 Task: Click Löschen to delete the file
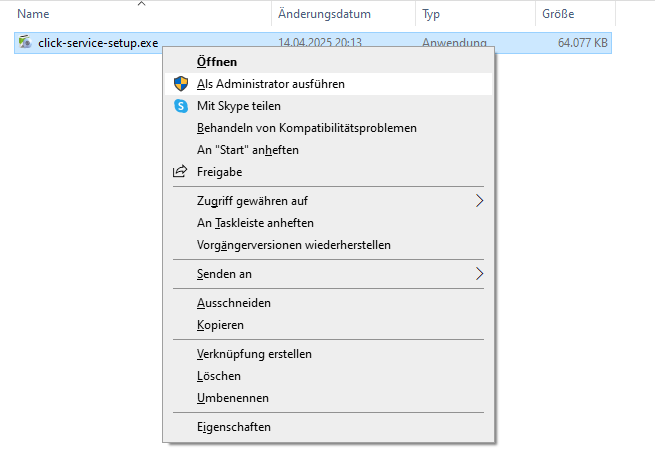click(x=328, y=376)
